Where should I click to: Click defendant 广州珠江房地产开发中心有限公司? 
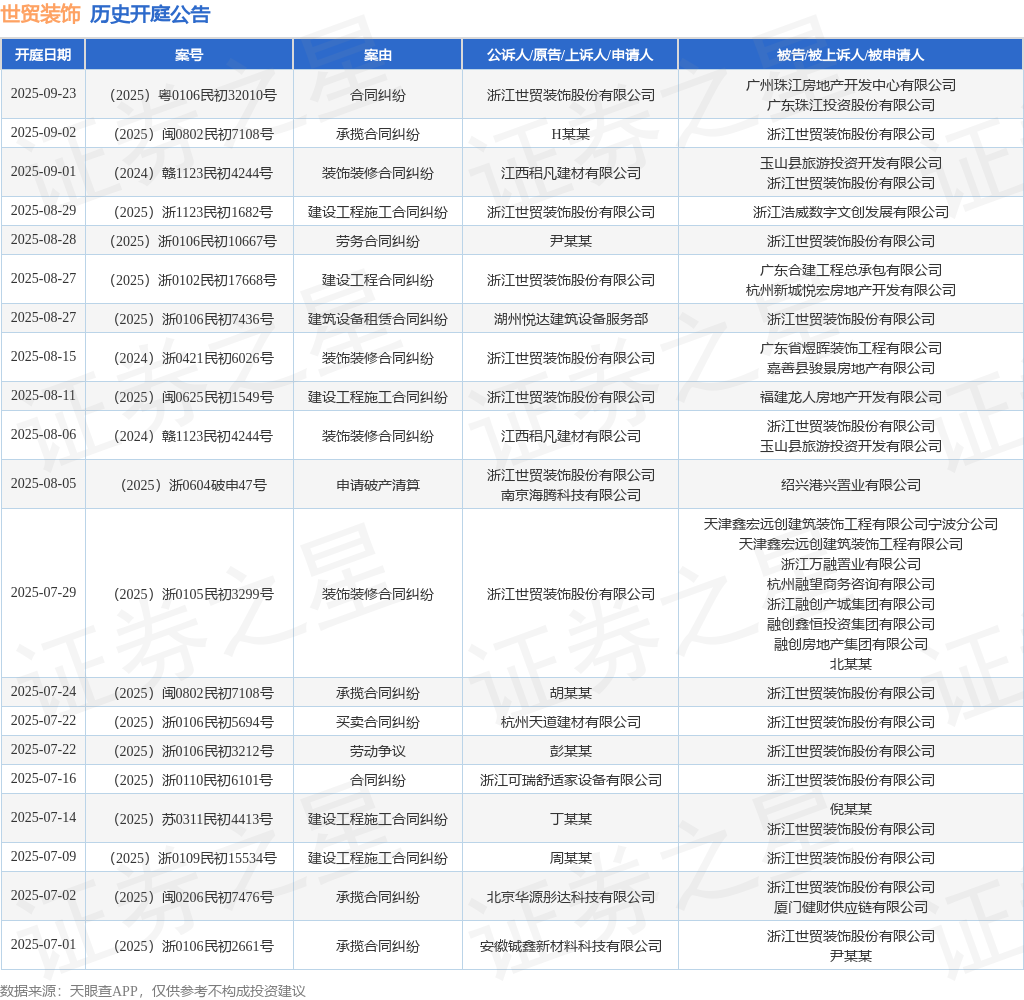point(850,85)
